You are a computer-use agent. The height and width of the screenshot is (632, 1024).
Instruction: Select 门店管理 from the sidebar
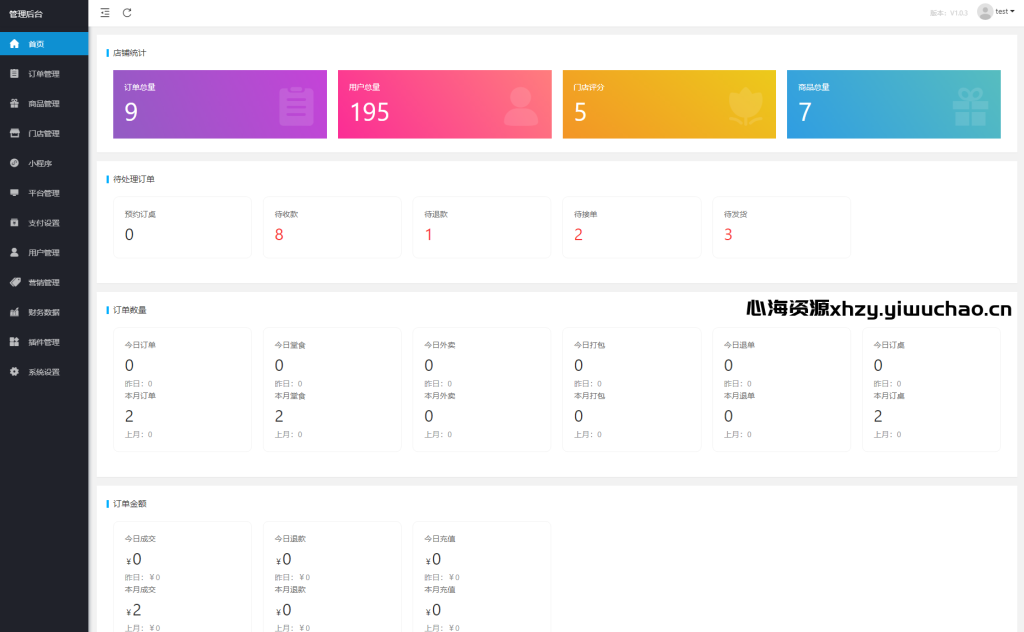43,134
